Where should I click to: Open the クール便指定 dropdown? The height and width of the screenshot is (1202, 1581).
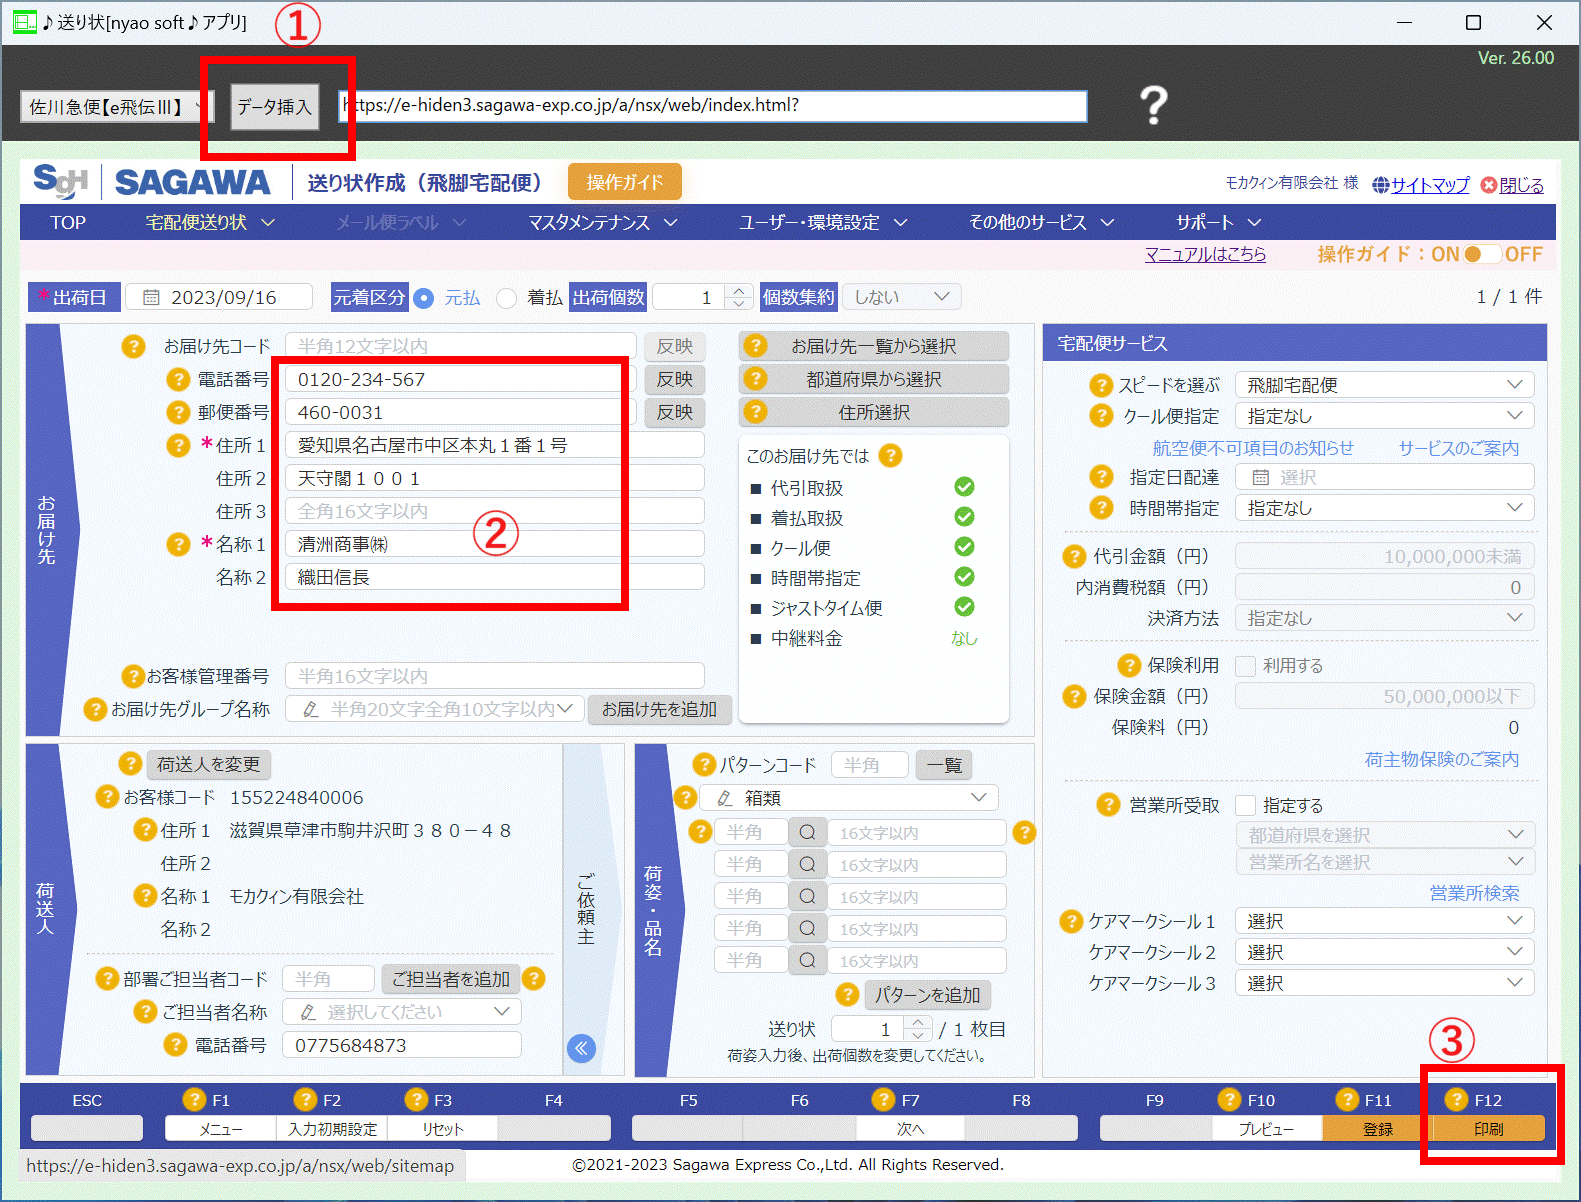1384,416
